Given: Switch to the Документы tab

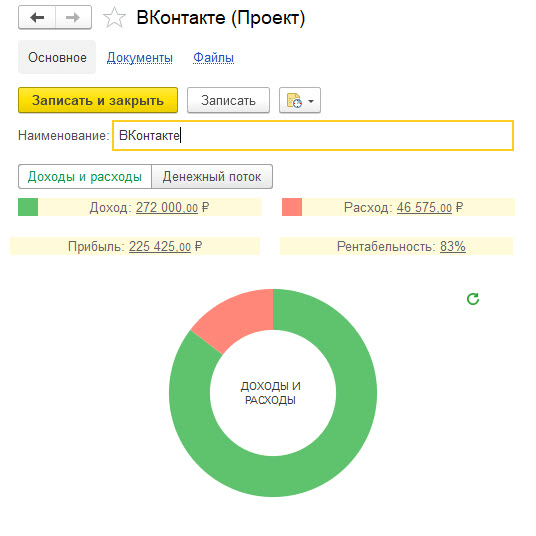Looking at the screenshot, I should pyautogui.click(x=139, y=57).
